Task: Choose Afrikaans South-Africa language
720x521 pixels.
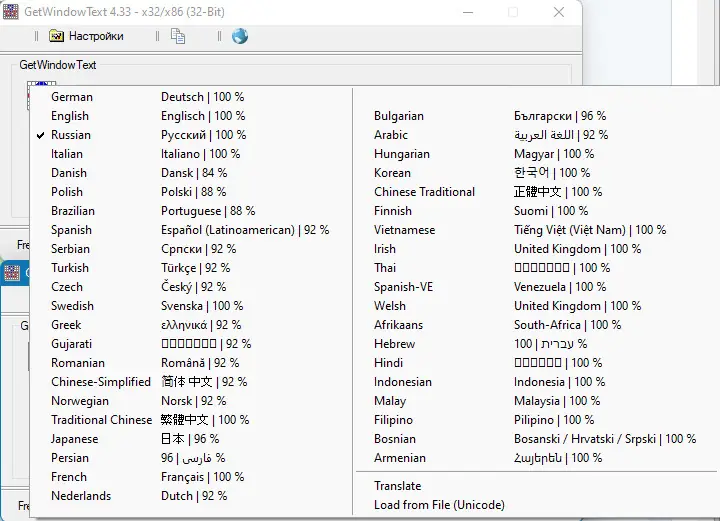Action: click(x=536, y=325)
